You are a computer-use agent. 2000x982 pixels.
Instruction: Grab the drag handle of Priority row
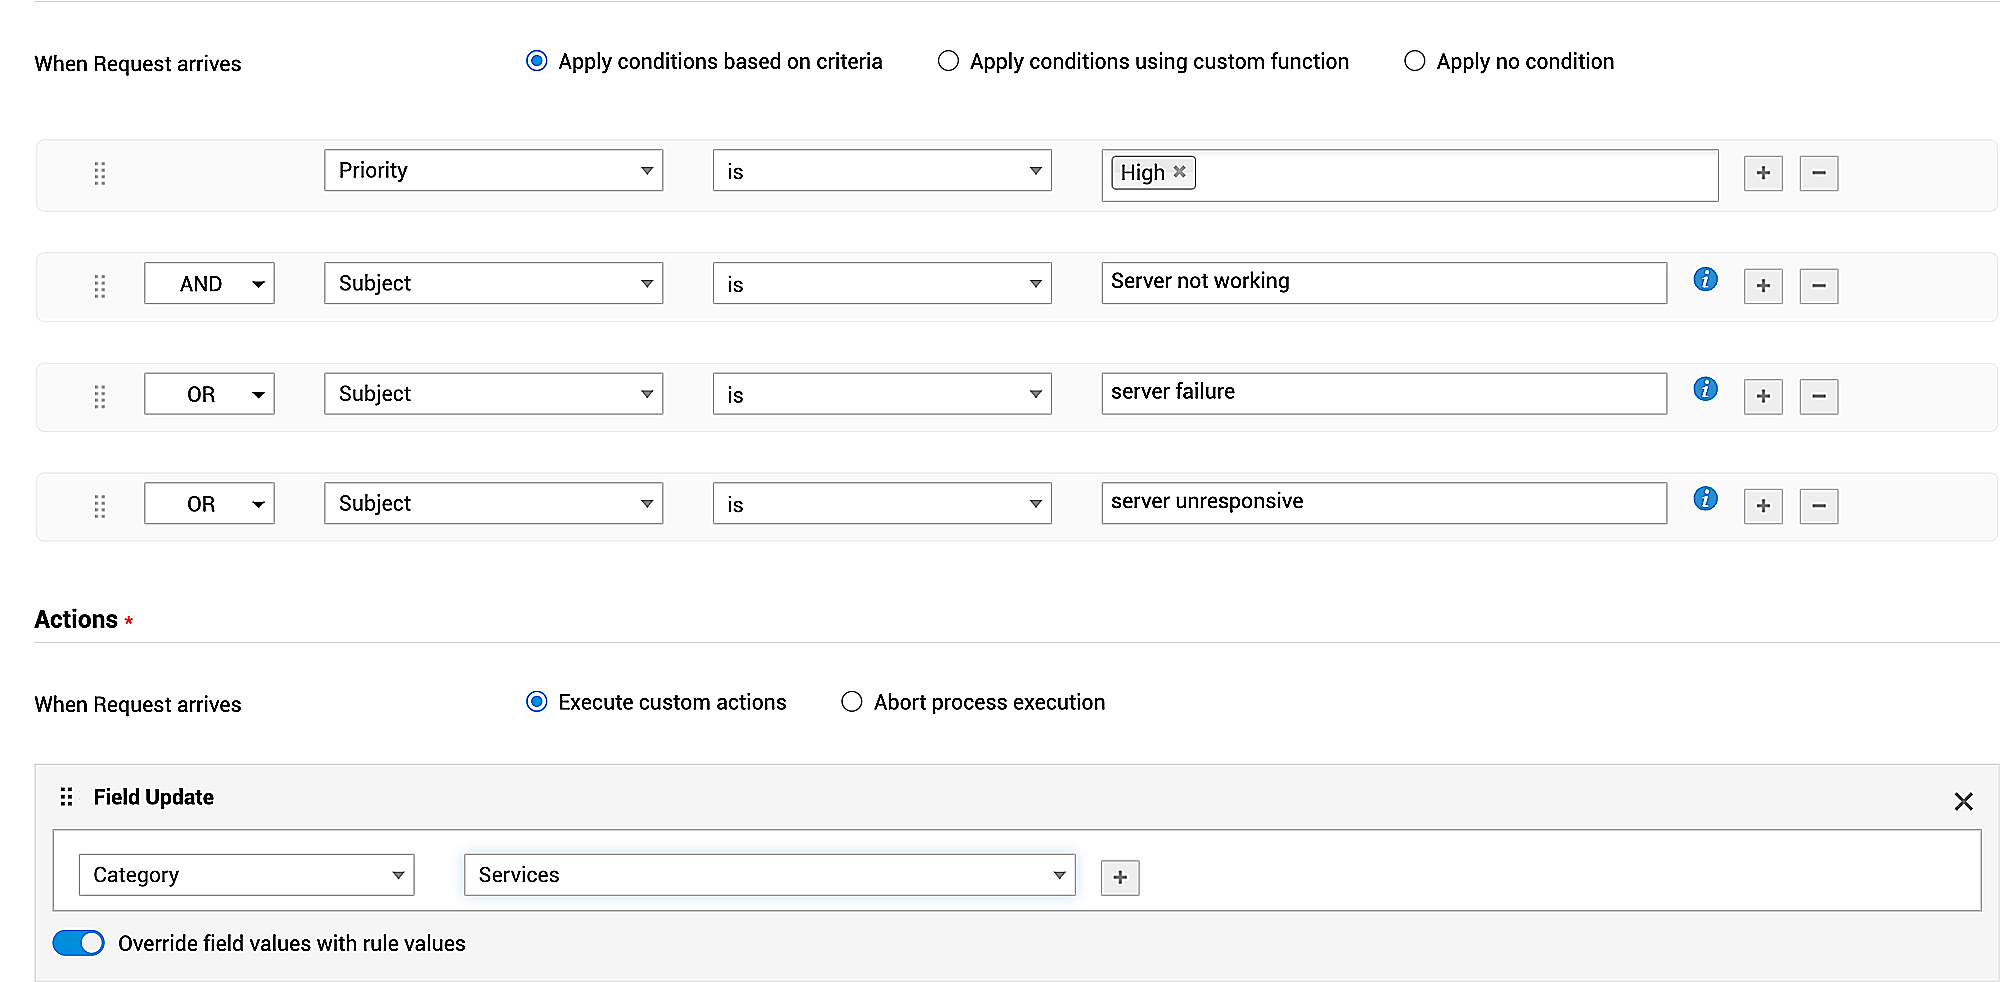point(100,174)
